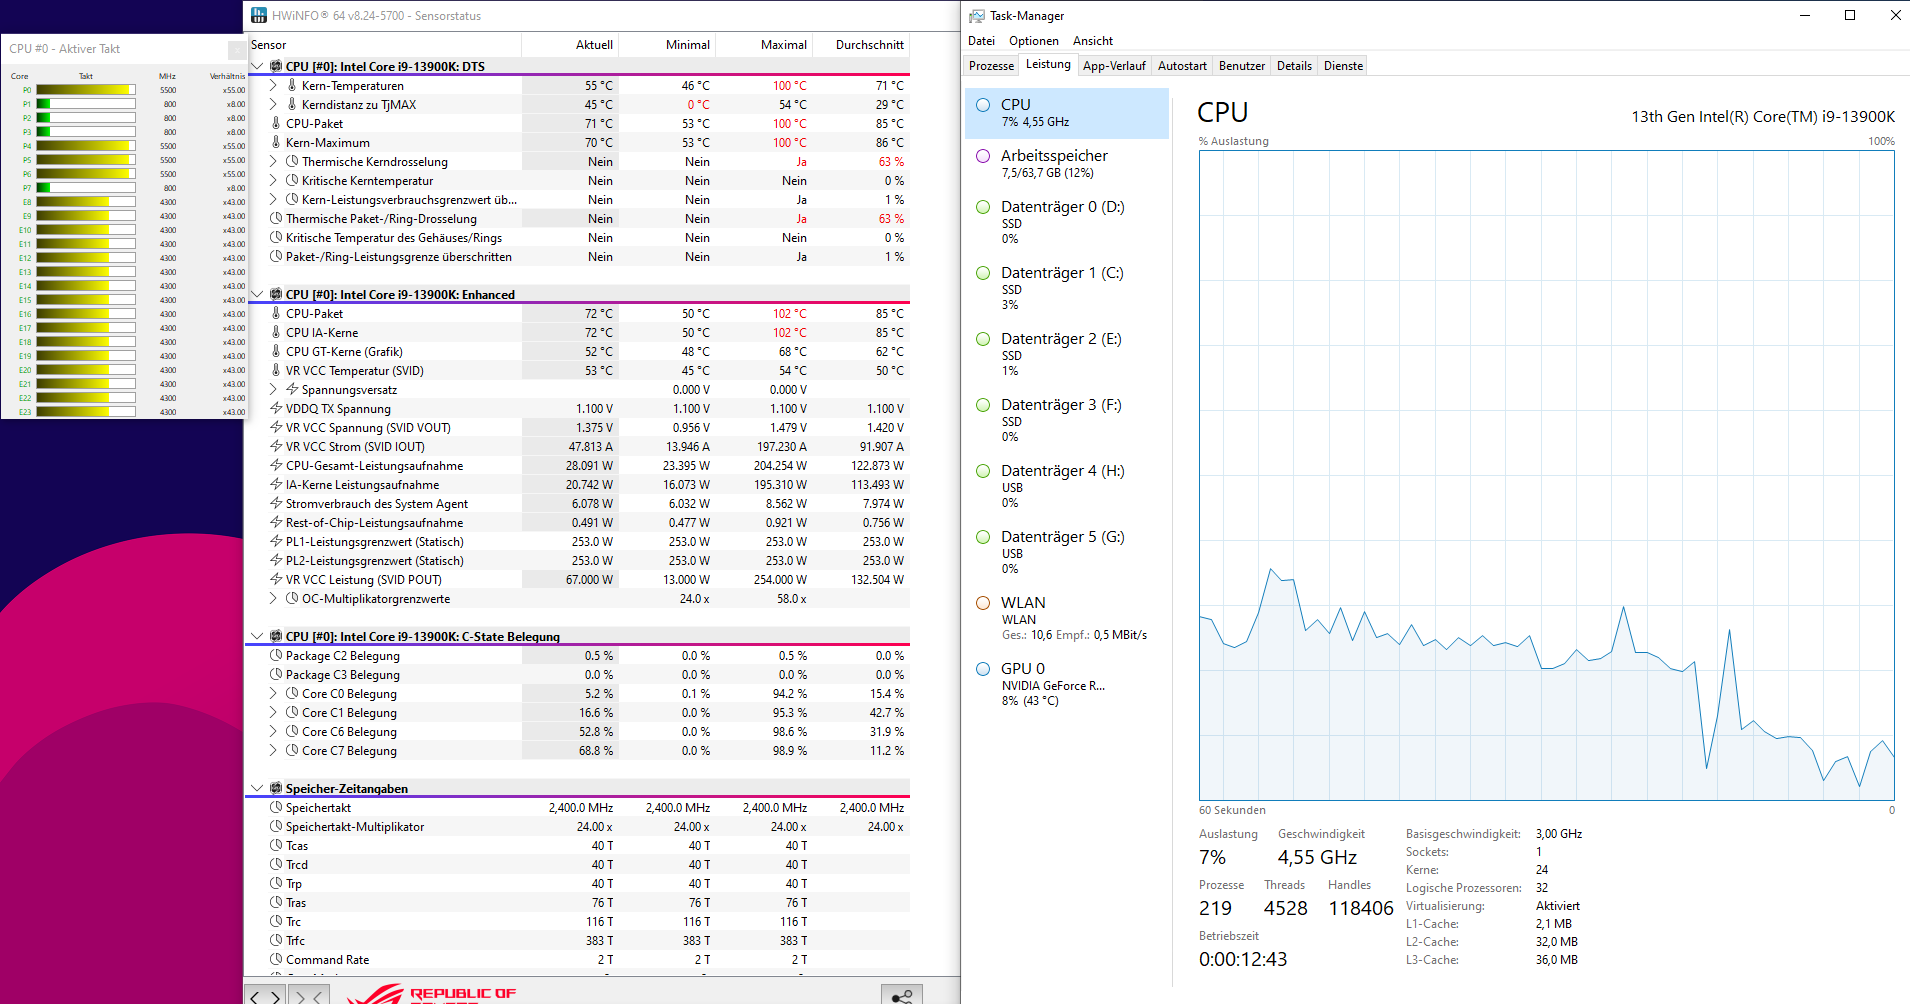Click thermometer icon of VR VCC Temperatur (SVID)

click(276, 370)
